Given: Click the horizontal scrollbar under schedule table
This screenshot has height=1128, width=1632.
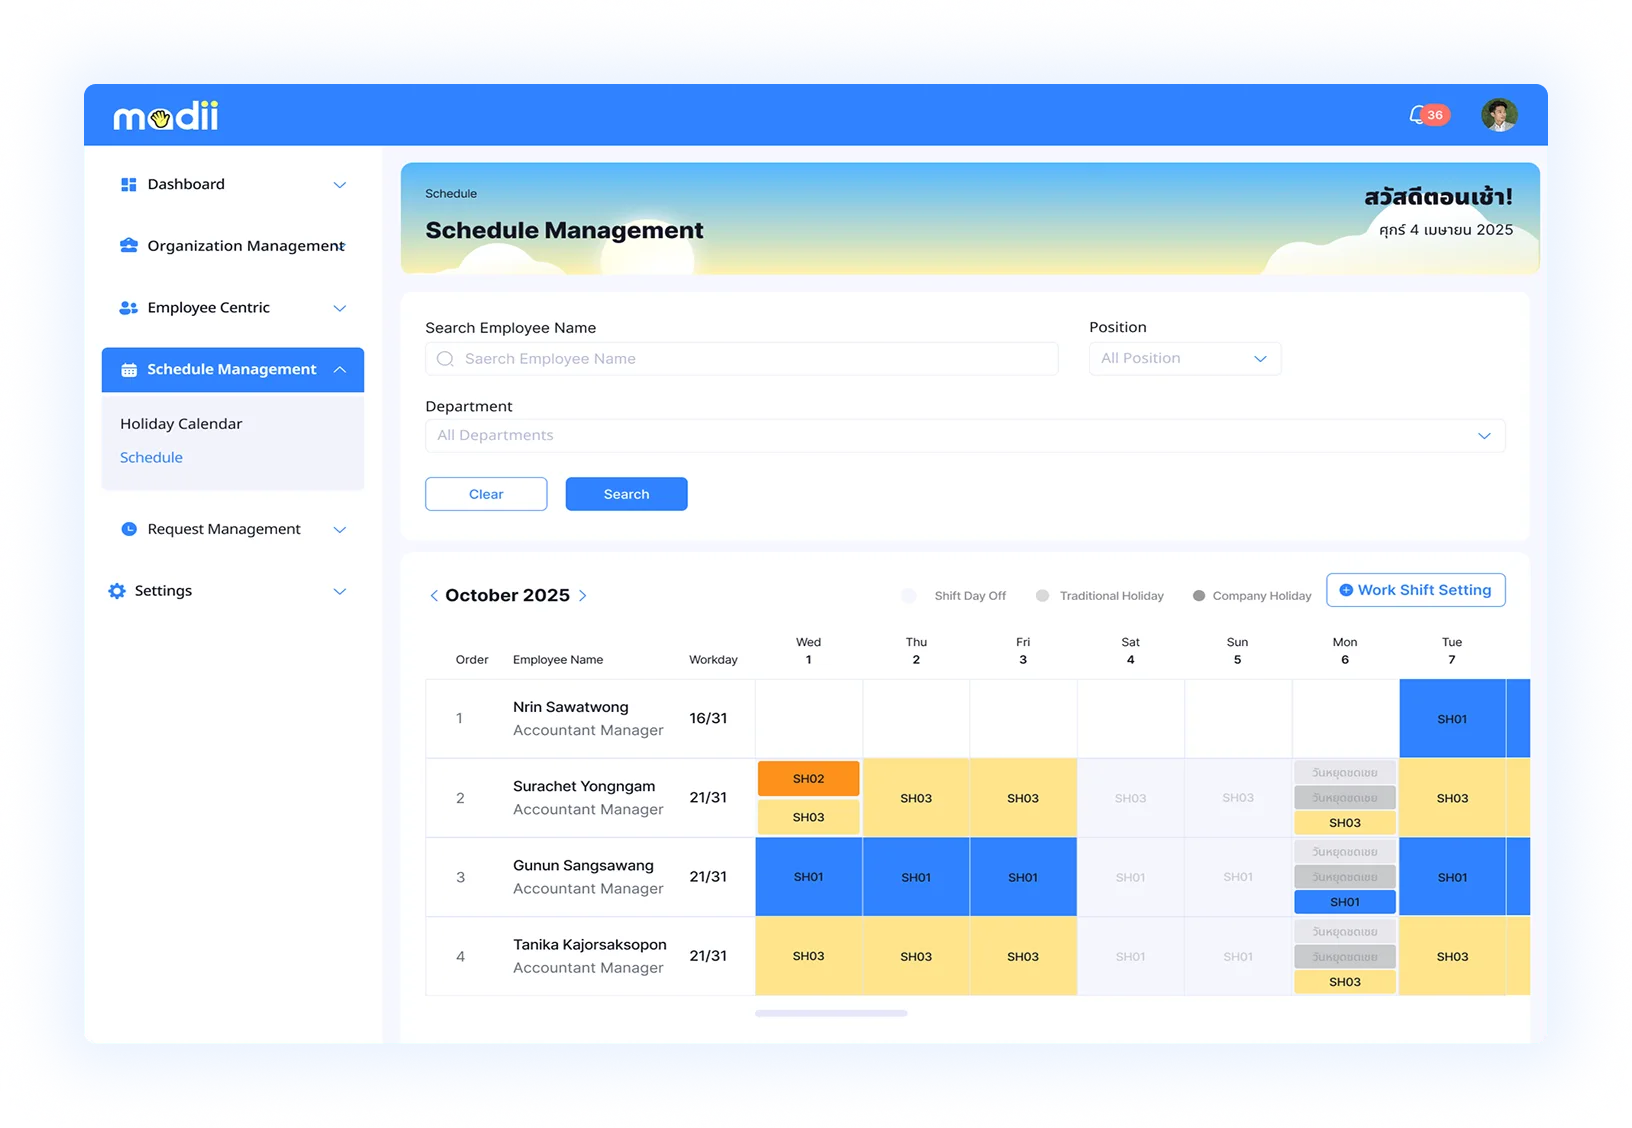Looking at the screenshot, I should pyautogui.click(x=831, y=1013).
